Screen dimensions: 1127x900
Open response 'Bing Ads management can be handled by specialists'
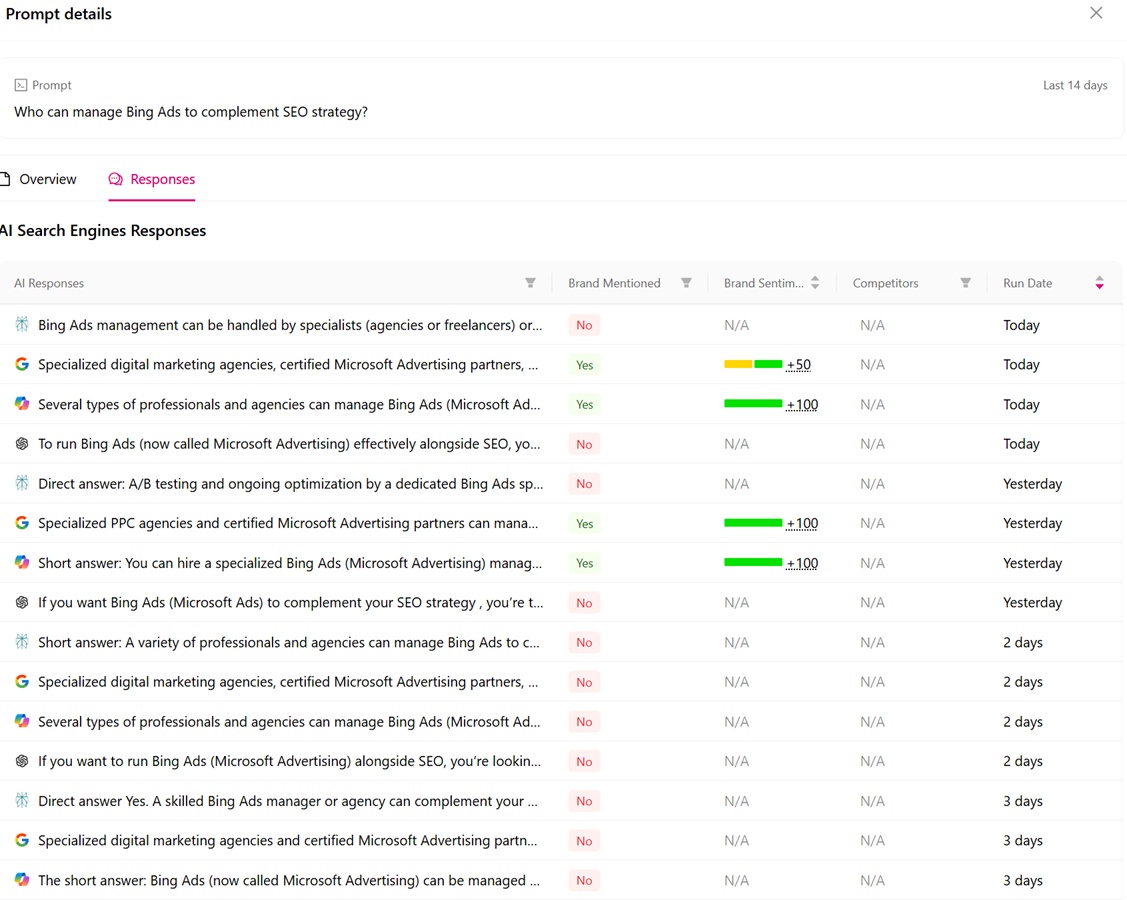pyautogui.click(x=290, y=325)
